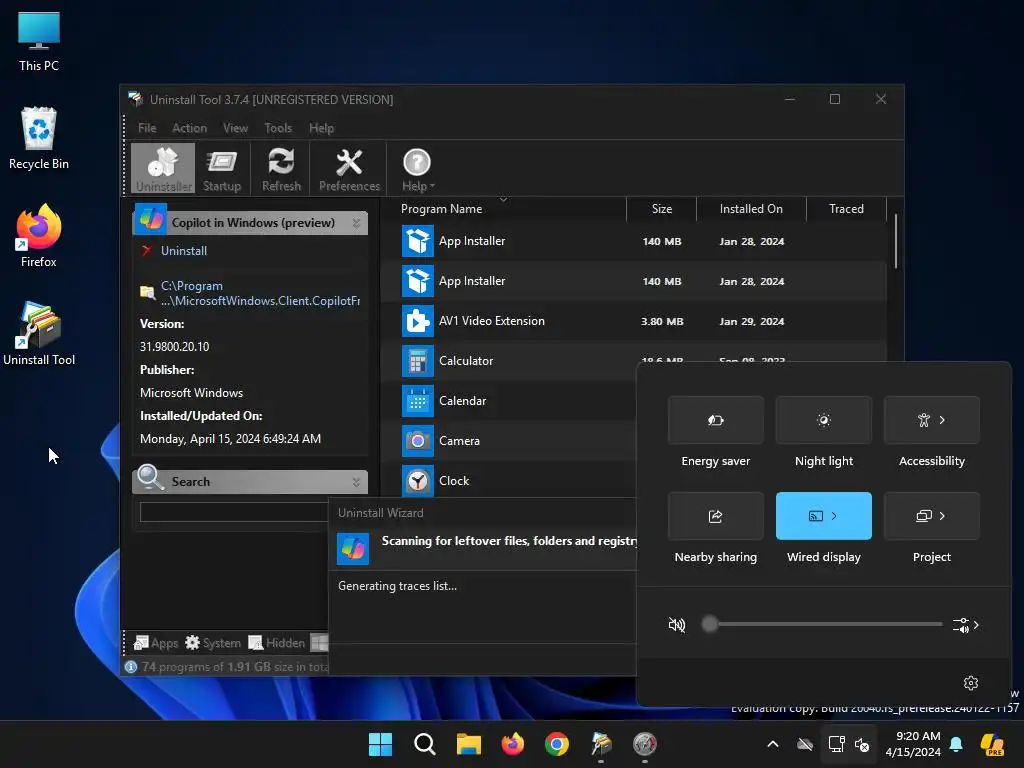Open Copilot preview taskbar icon

(x=992, y=744)
